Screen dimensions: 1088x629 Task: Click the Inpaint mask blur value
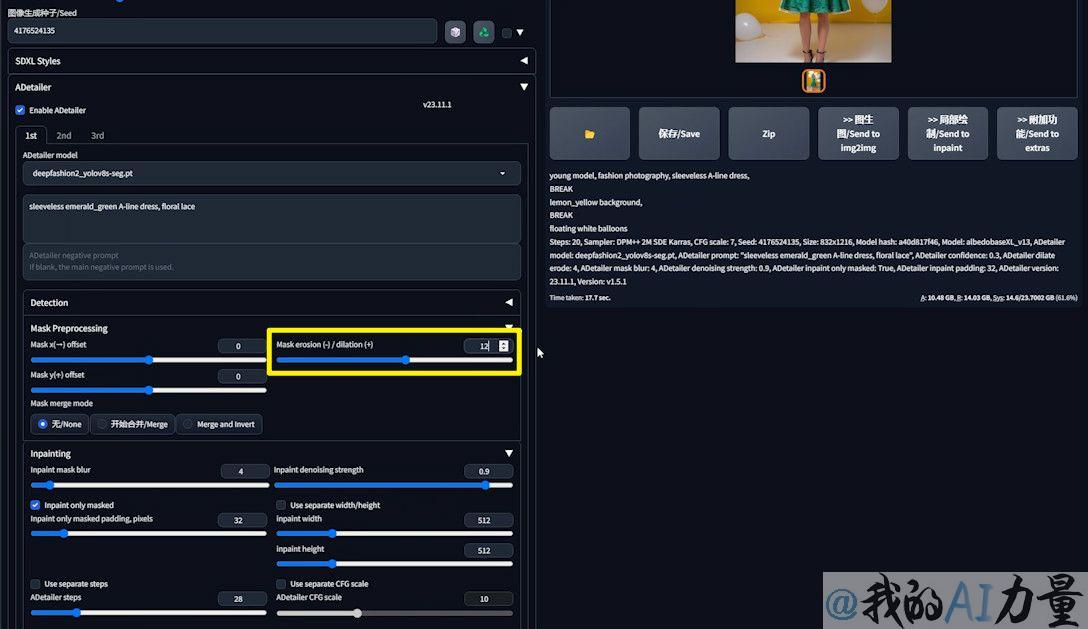[x=244, y=471]
